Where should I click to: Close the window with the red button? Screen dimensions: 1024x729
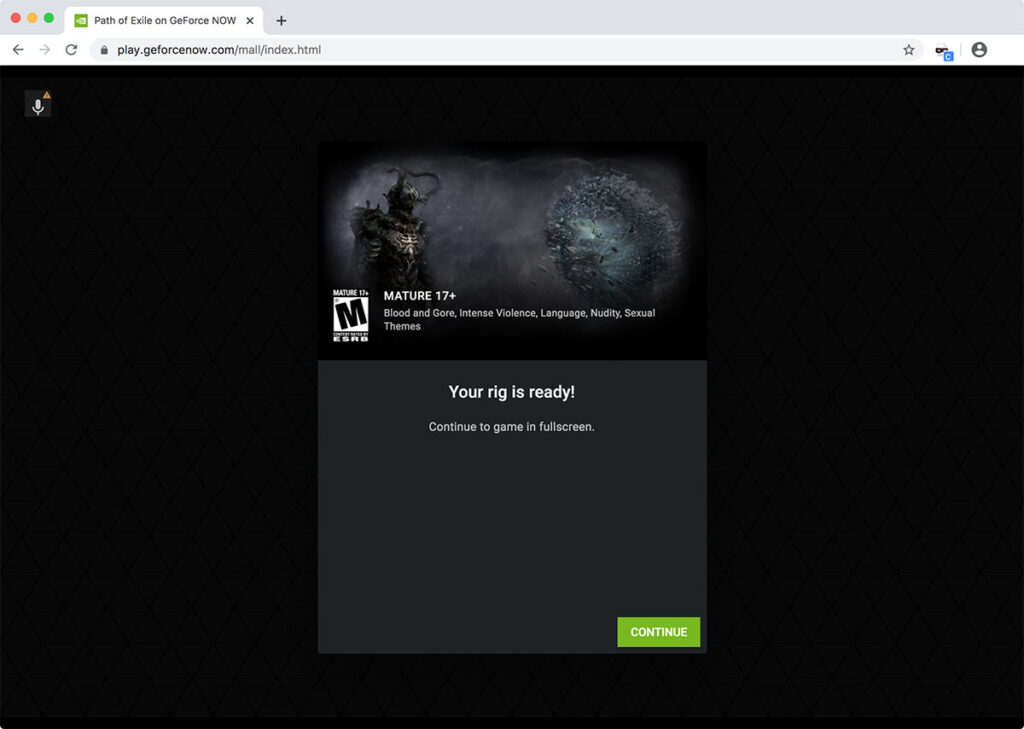click(x=16, y=18)
